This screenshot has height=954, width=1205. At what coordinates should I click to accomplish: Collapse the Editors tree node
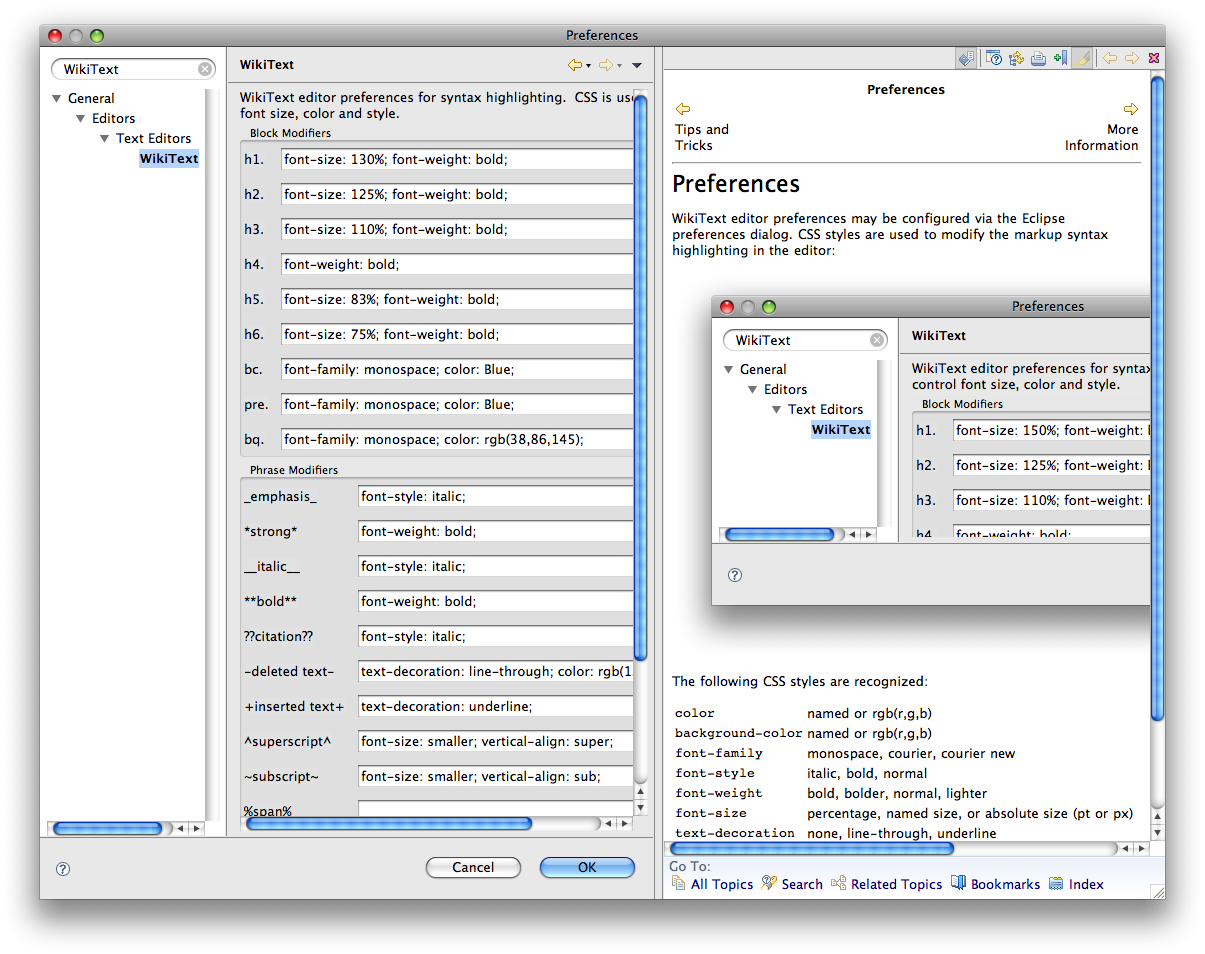tap(81, 118)
